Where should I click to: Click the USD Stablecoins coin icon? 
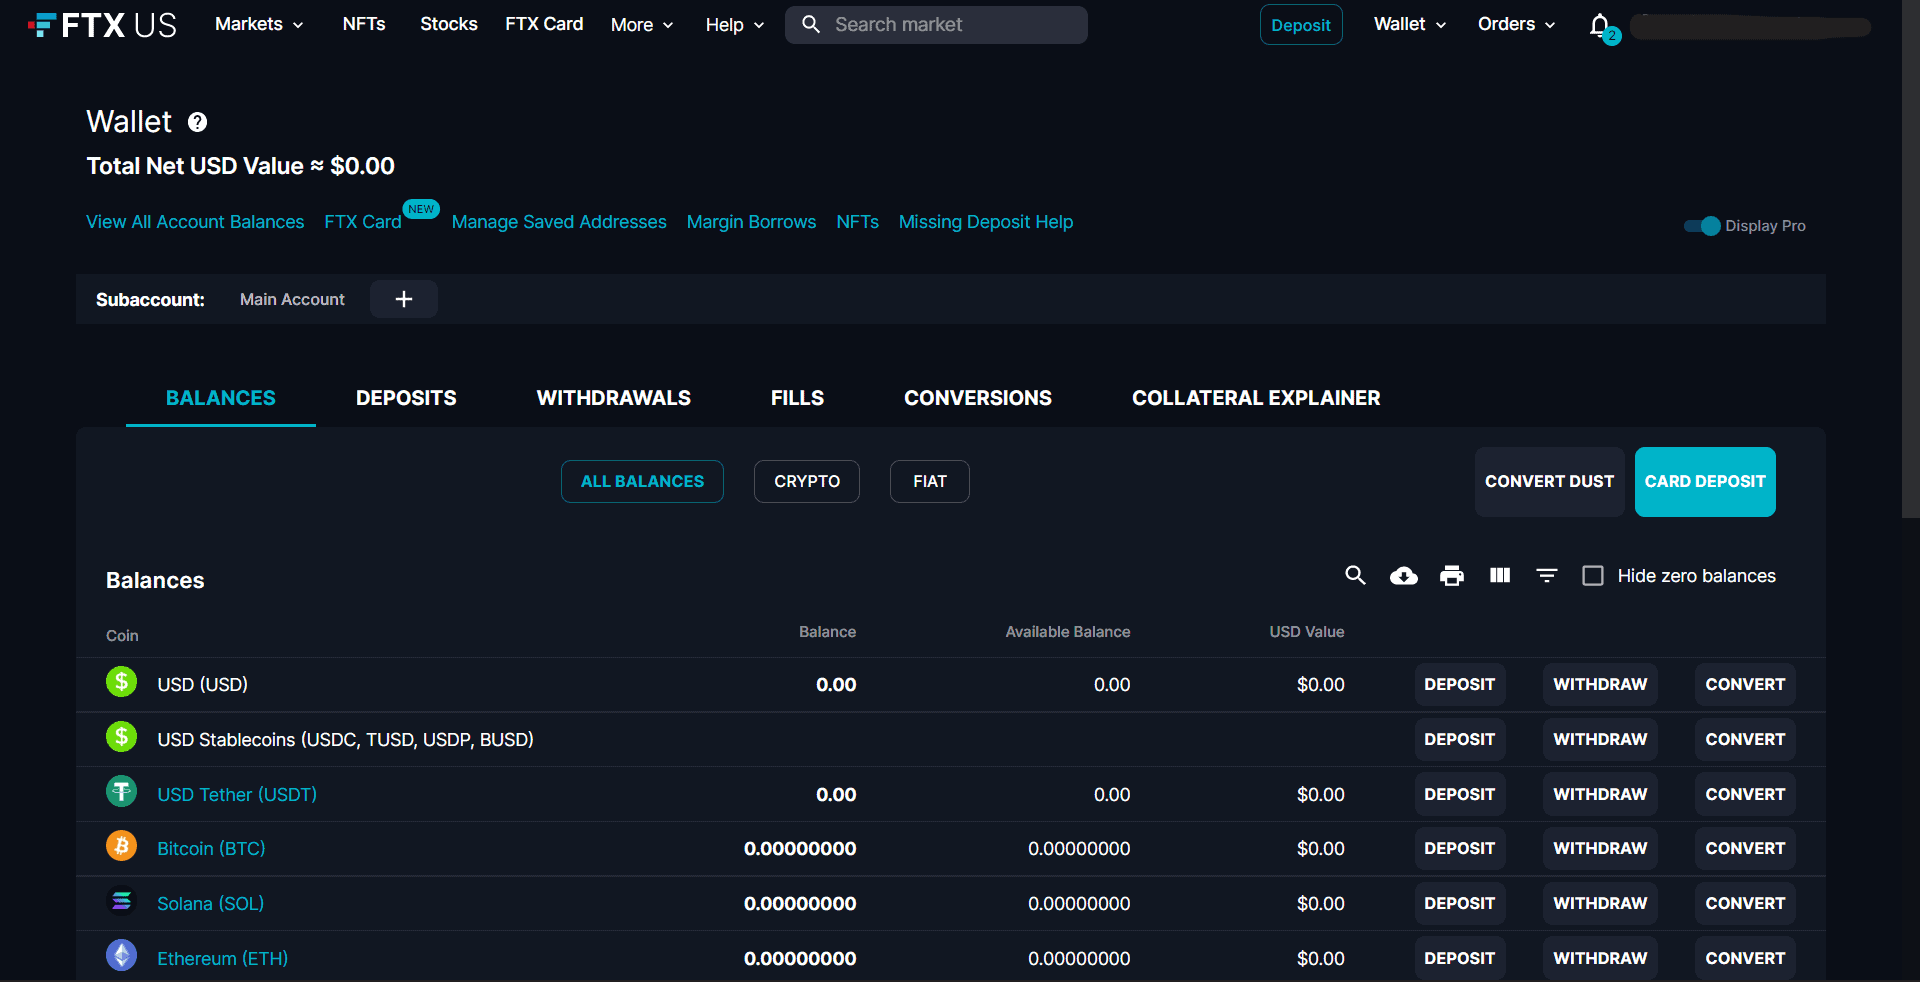121,737
